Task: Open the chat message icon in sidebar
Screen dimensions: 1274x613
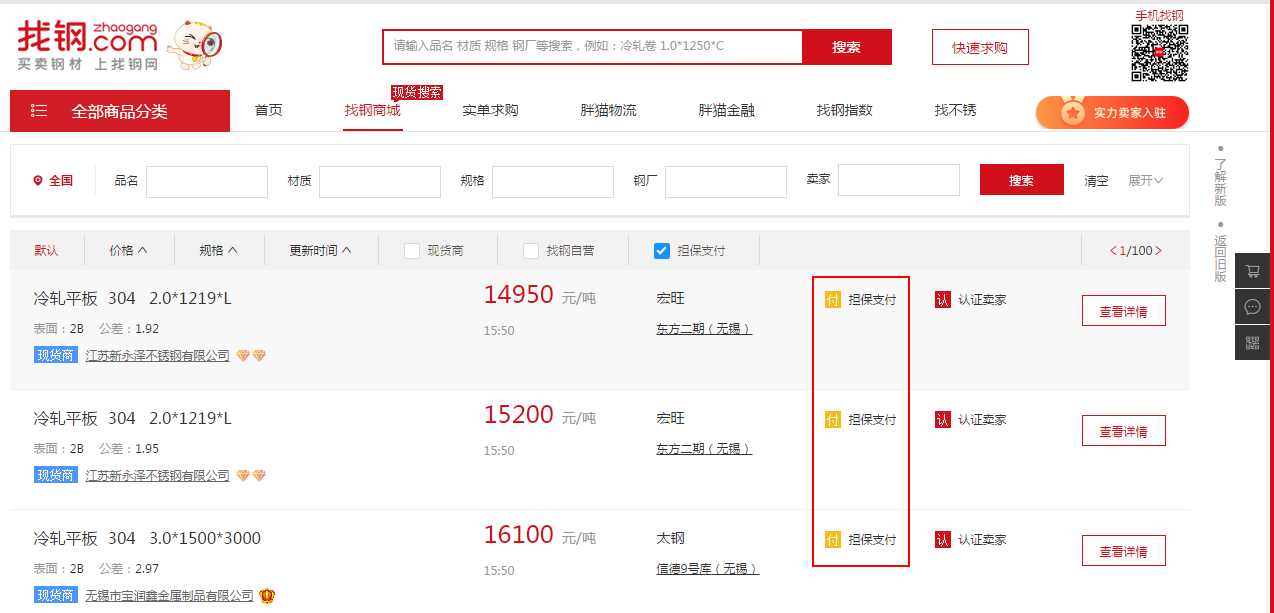Action: pyautogui.click(x=1252, y=307)
